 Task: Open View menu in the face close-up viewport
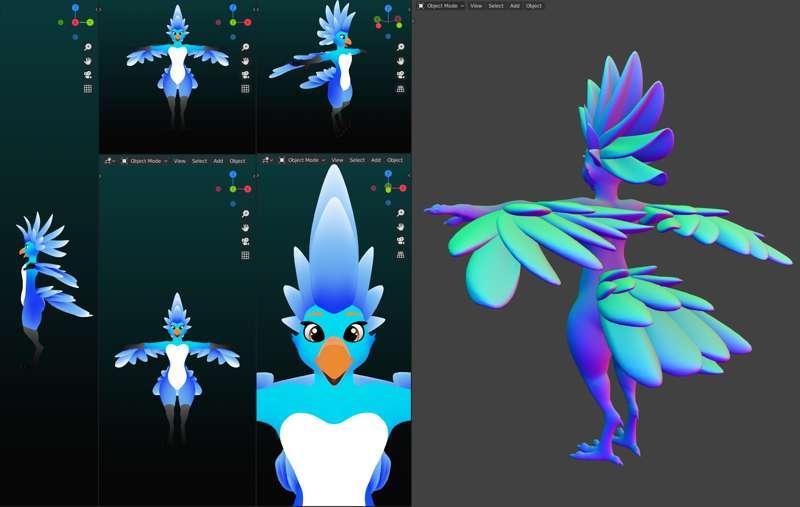337,160
